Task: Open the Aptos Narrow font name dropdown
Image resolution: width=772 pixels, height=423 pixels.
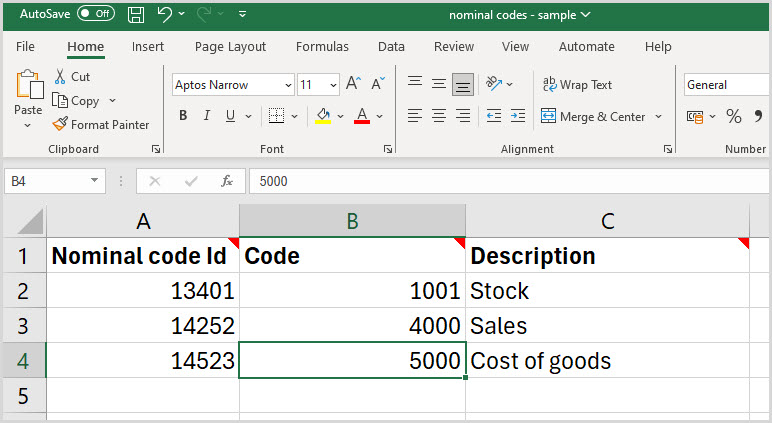Action: (x=288, y=85)
